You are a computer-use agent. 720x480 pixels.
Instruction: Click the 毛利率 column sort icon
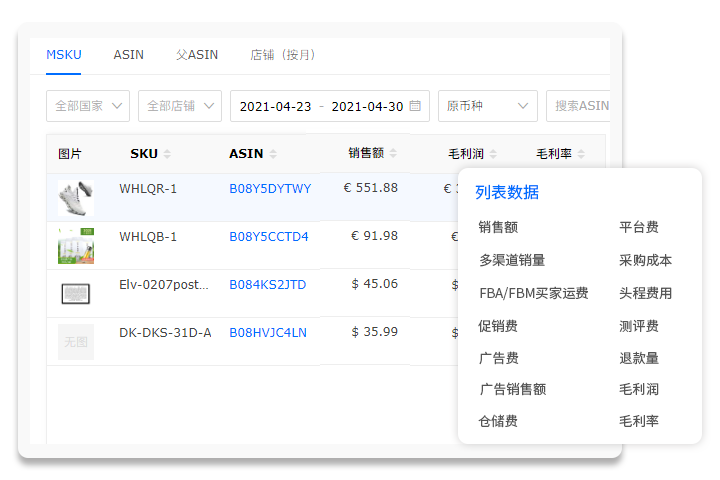tap(581, 154)
